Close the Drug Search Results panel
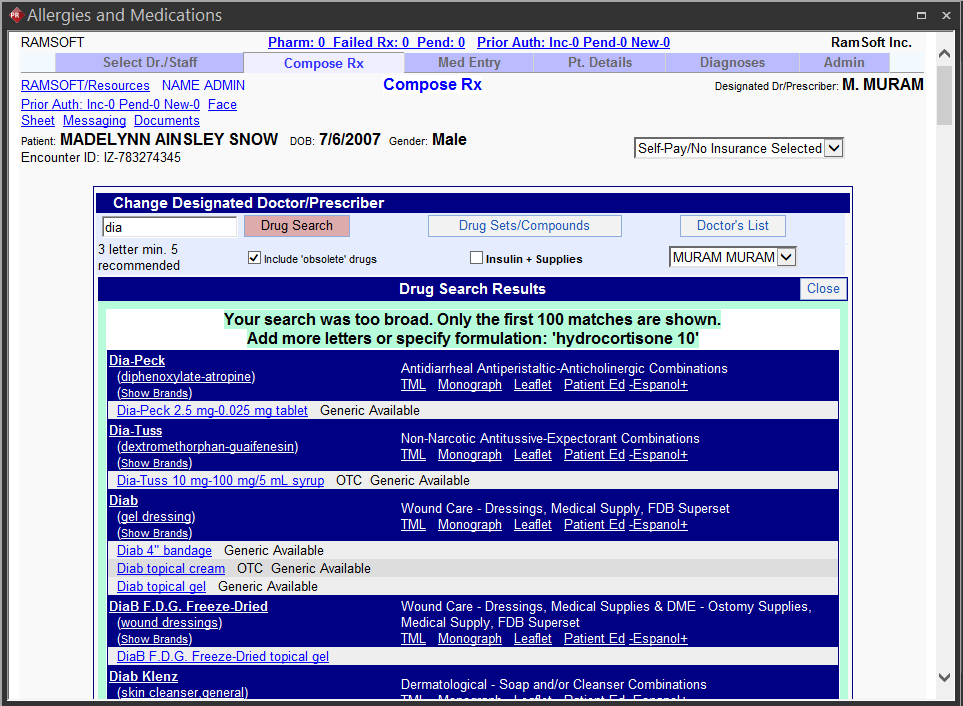The image size is (963, 706). [x=823, y=289]
